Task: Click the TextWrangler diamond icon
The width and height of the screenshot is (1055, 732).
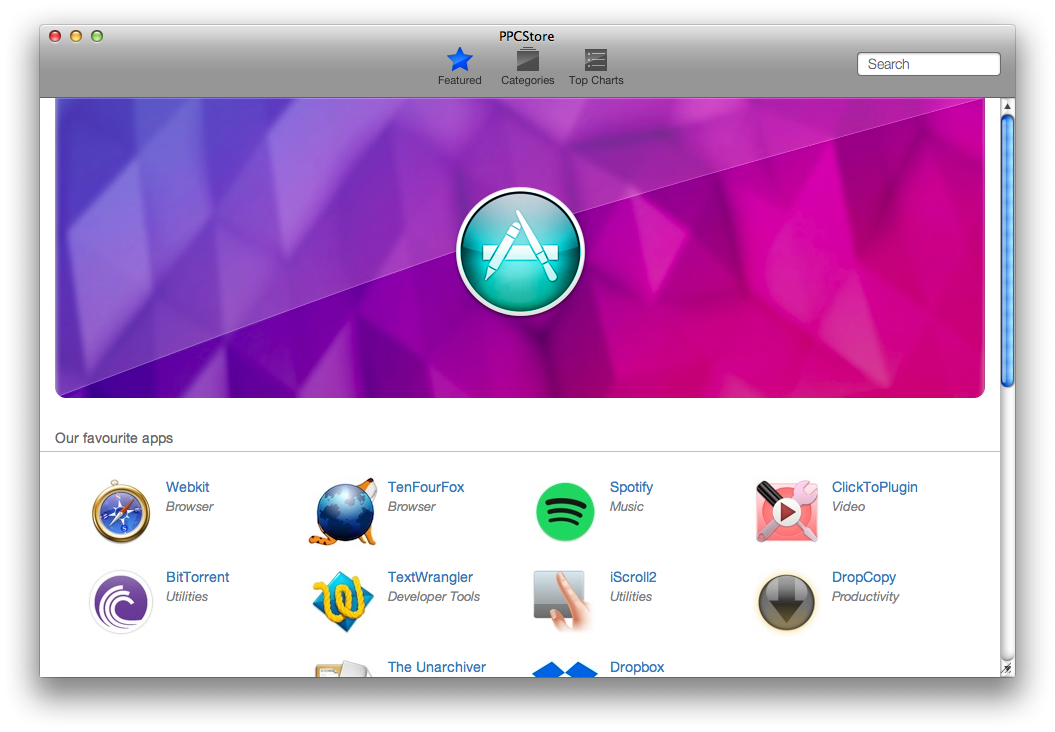Action: (343, 601)
